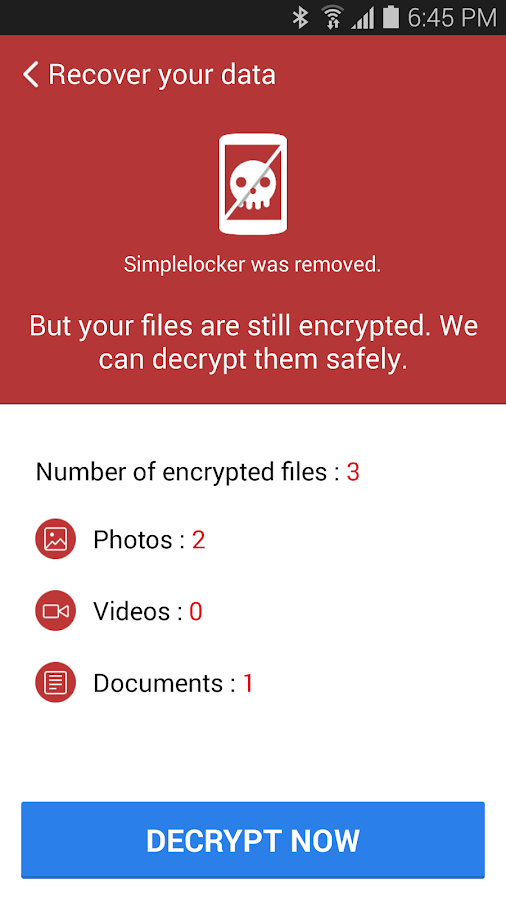Viewport: 506px width, 900px height.
Task: Tap the Videos camera icon
Action: click(56, 611)
